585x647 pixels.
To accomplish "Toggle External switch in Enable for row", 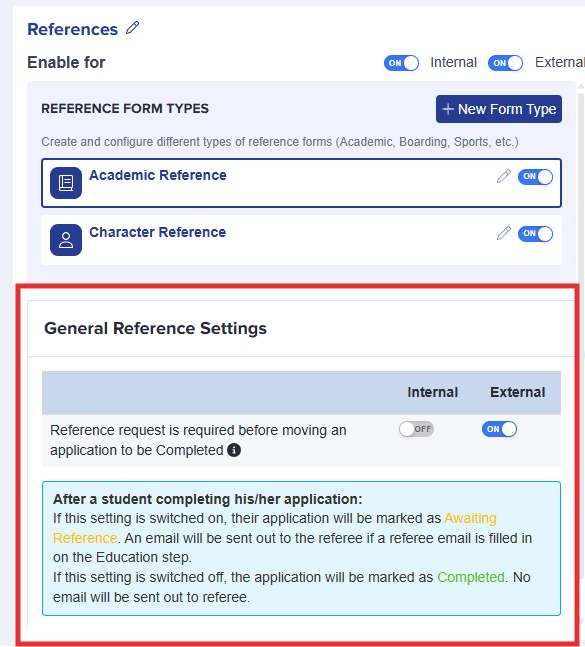I will [x=505, y=63].
